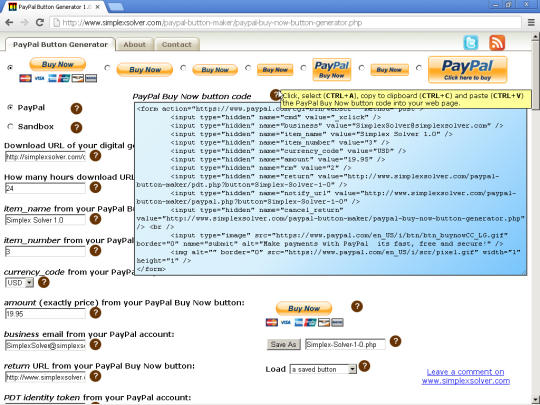Click the page scrollbar up arrow
This screenshot has width=540, height=405.
pyautogui.click(x=536, y=37)
